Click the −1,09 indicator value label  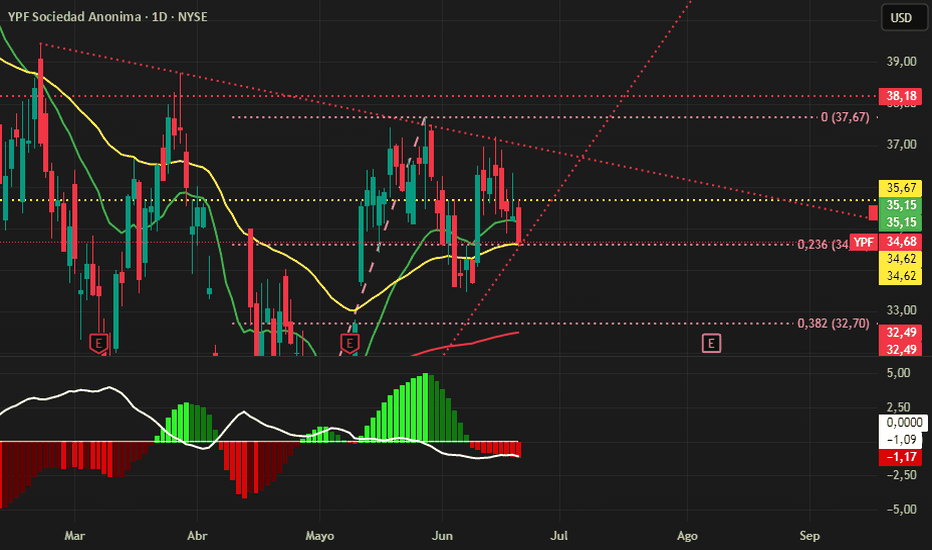coord(900,439)
